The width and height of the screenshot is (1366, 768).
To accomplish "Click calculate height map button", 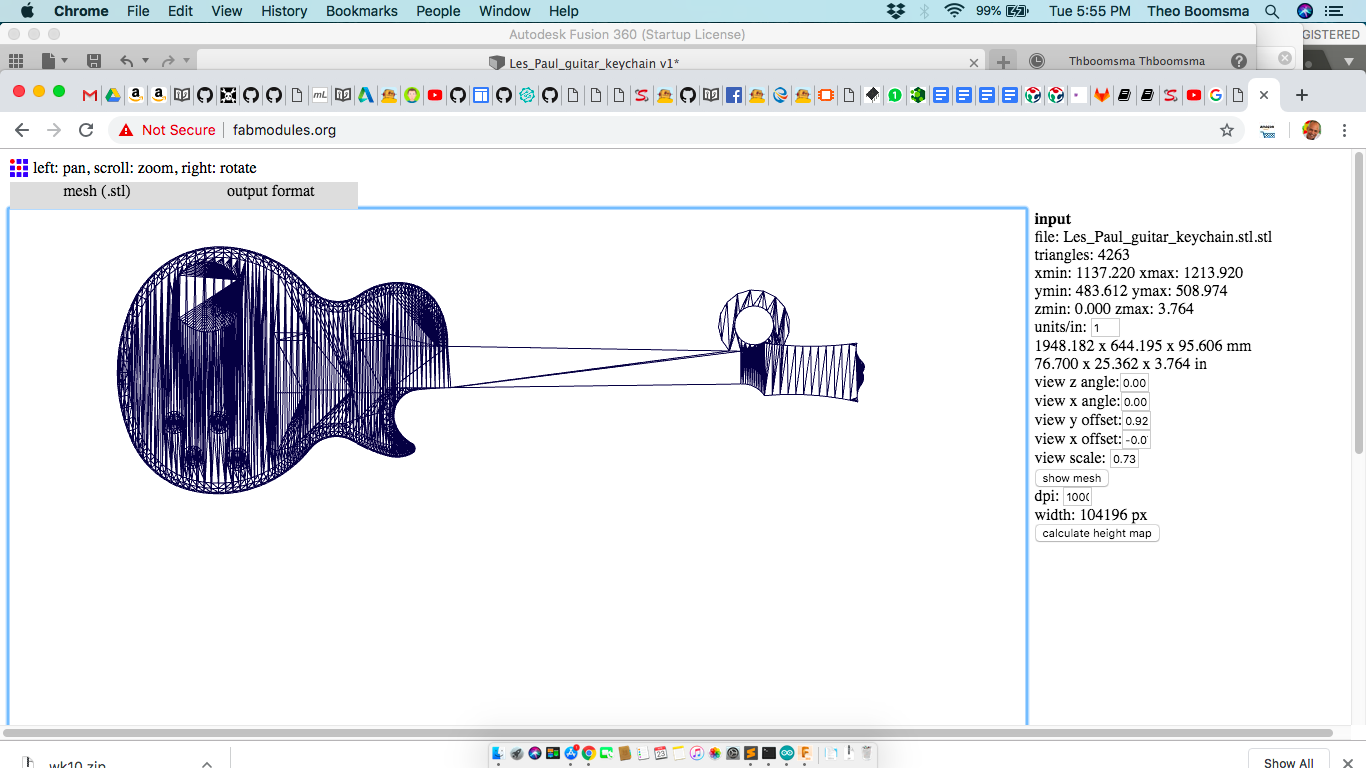I will 1097,533.
